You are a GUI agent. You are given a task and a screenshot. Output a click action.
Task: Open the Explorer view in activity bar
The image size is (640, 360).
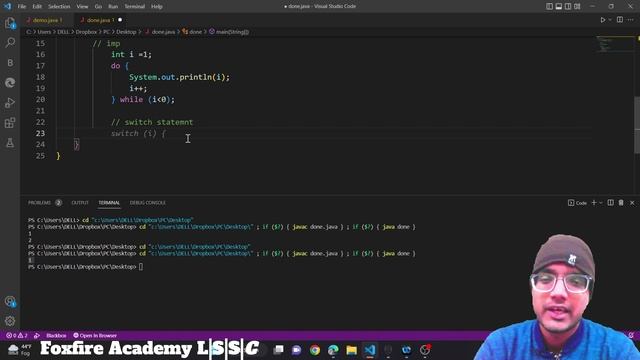pos(10,23)
